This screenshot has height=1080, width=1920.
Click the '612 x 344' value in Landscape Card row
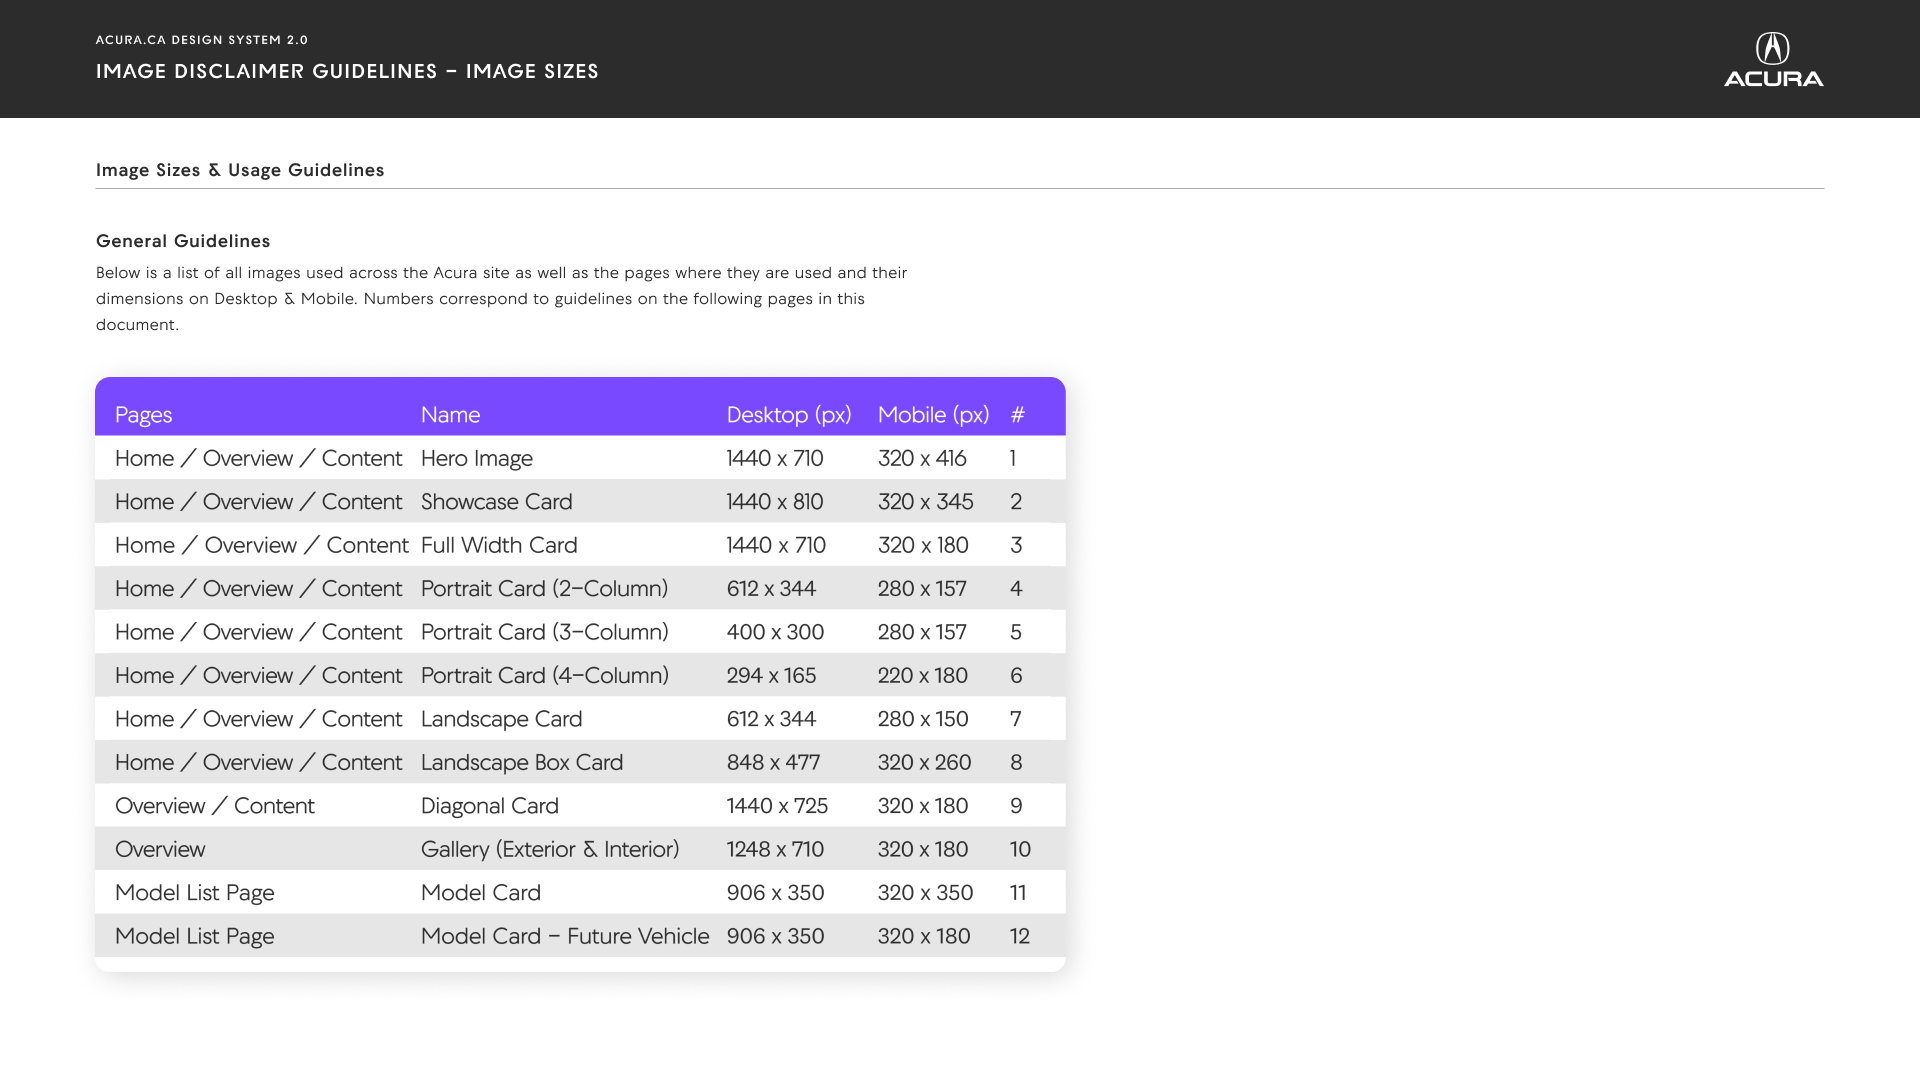click(x=771, y=719)
